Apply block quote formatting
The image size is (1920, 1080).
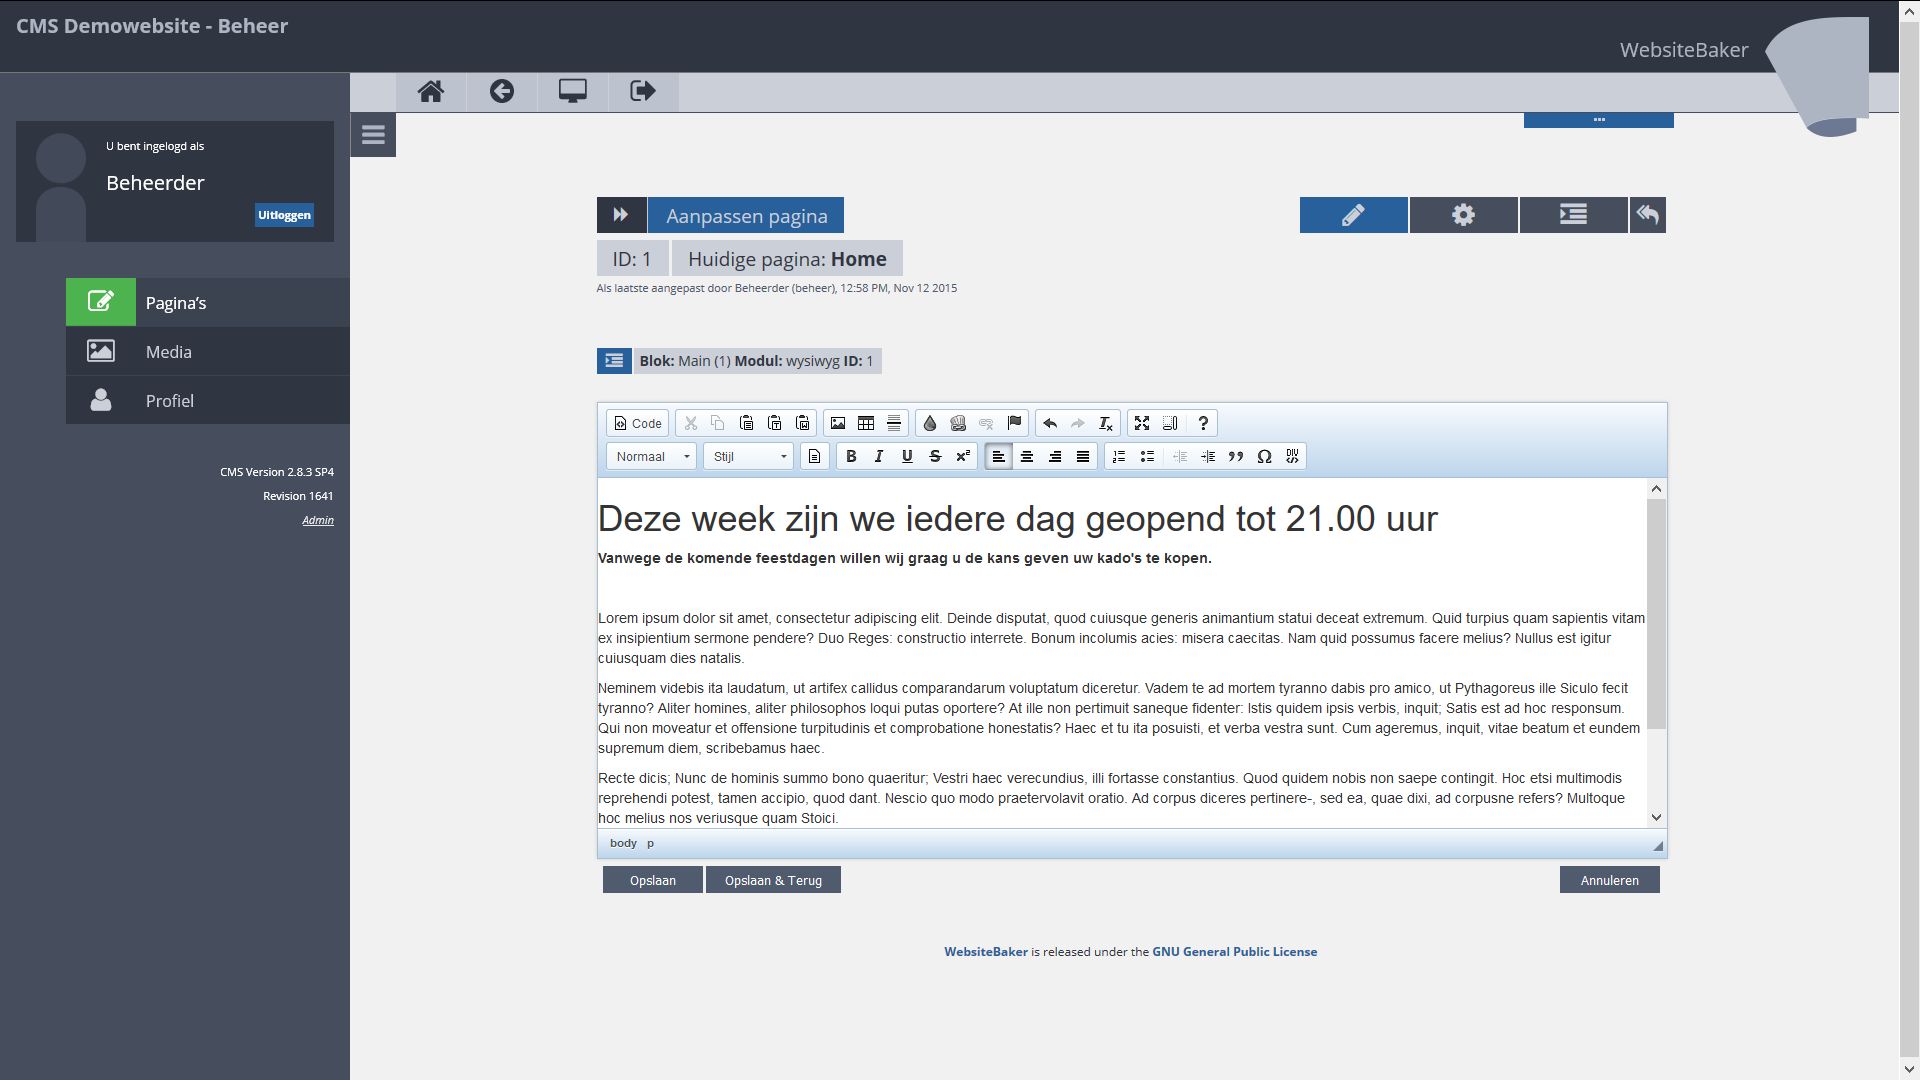tap(1236, 457)
